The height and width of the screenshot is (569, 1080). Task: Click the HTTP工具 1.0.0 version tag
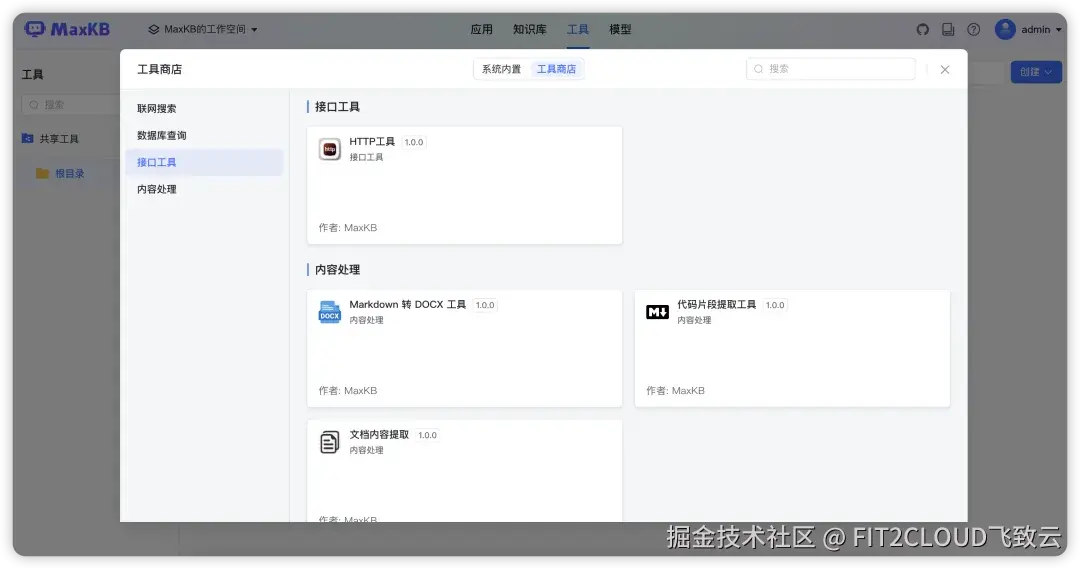point(414,142)
